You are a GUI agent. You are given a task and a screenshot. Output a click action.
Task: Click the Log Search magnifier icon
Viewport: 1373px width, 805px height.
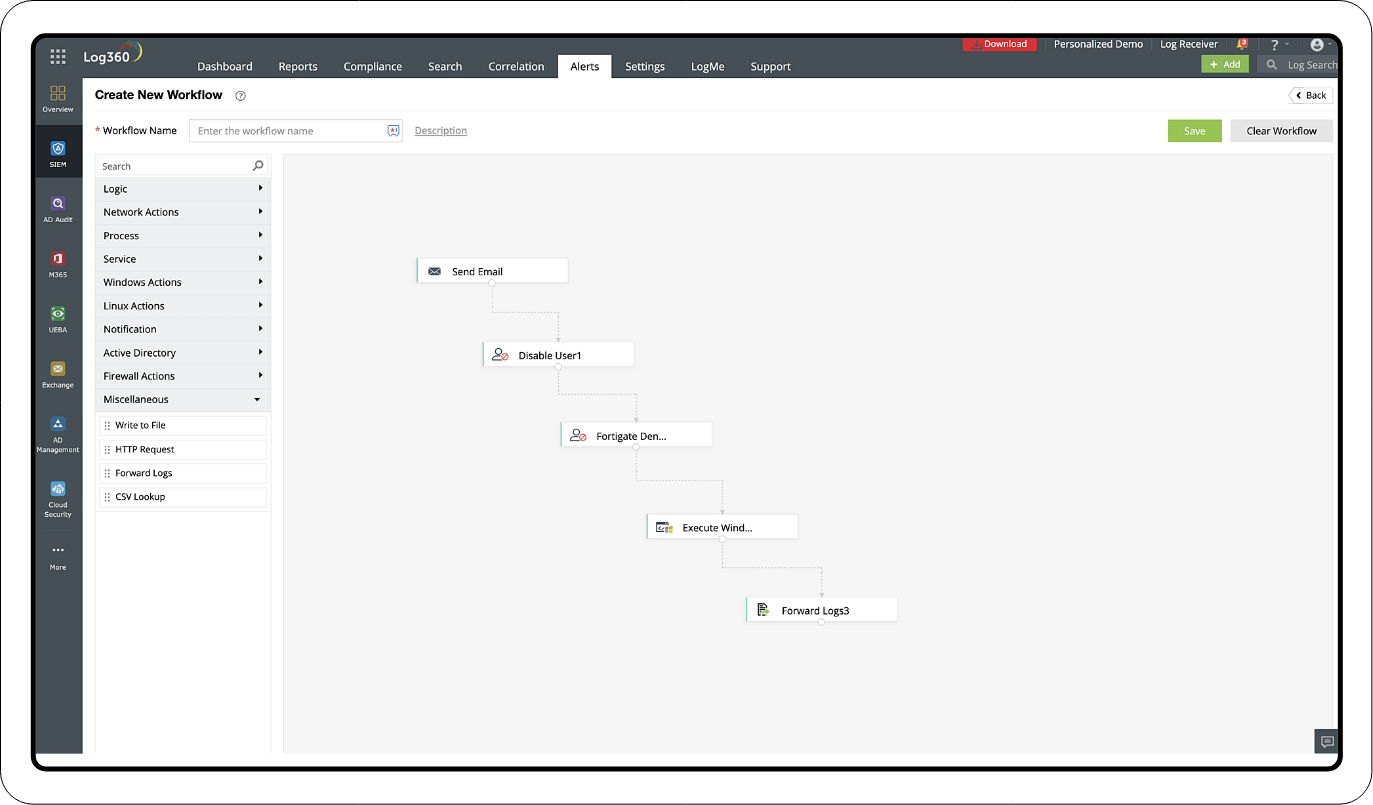1272,64
